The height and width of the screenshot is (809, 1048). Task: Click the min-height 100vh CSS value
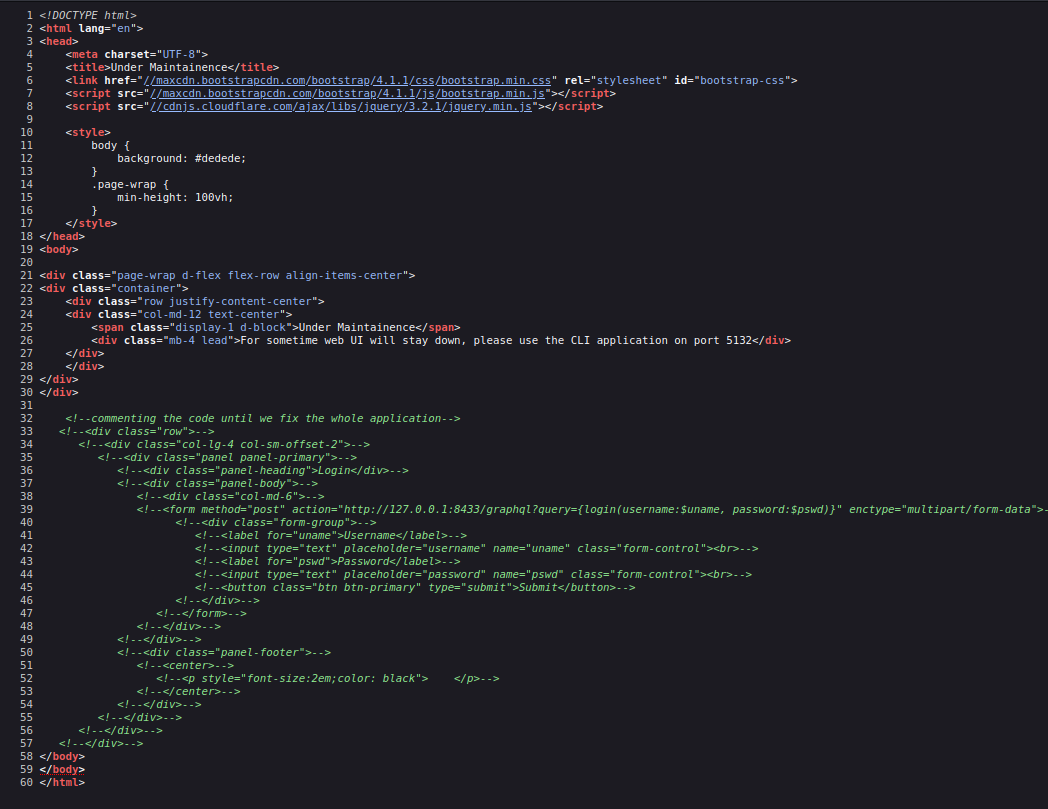[175, 197]
